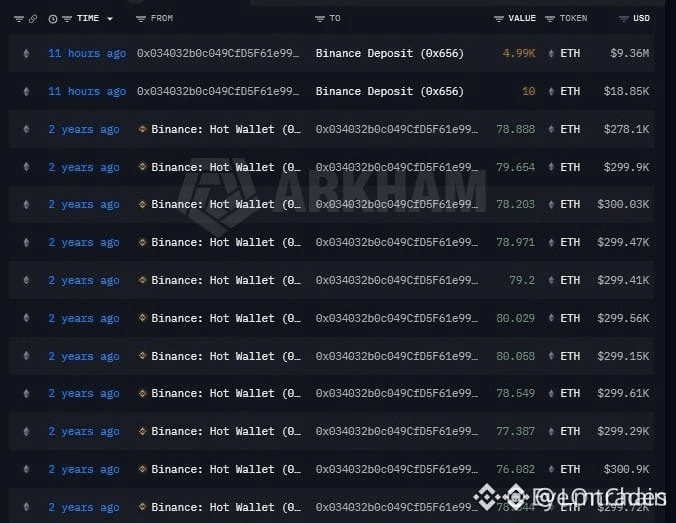The width and height of the screenshot is (676, 523).
Task: Open Binance: Hot Wallet in $299.41K row
Action: click(x=226, y=280)
